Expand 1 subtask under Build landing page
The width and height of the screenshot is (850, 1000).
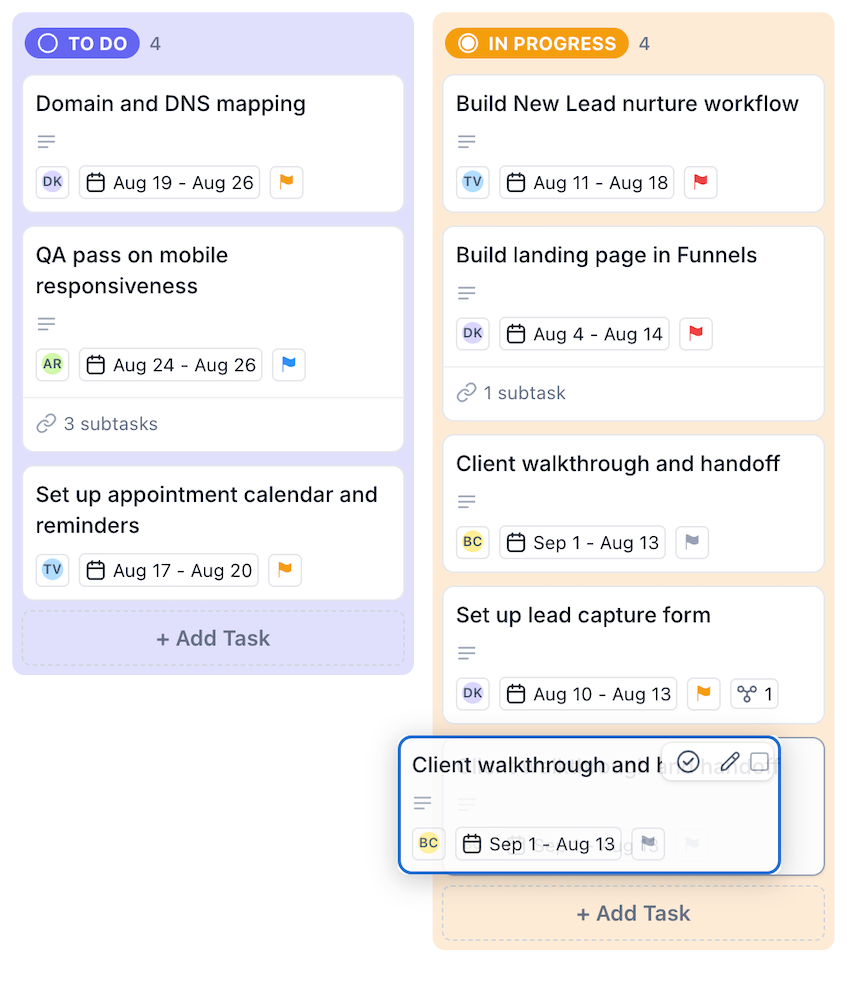point(511,393)
